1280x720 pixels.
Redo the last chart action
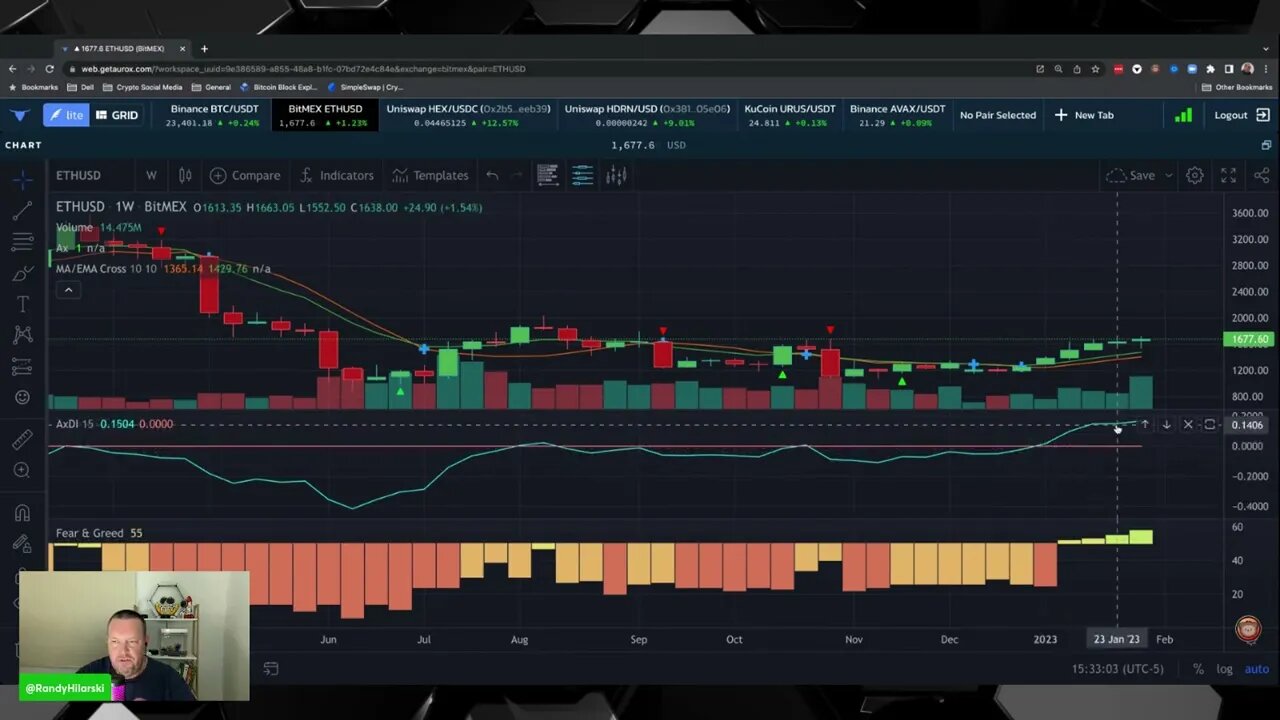[517, 175]
